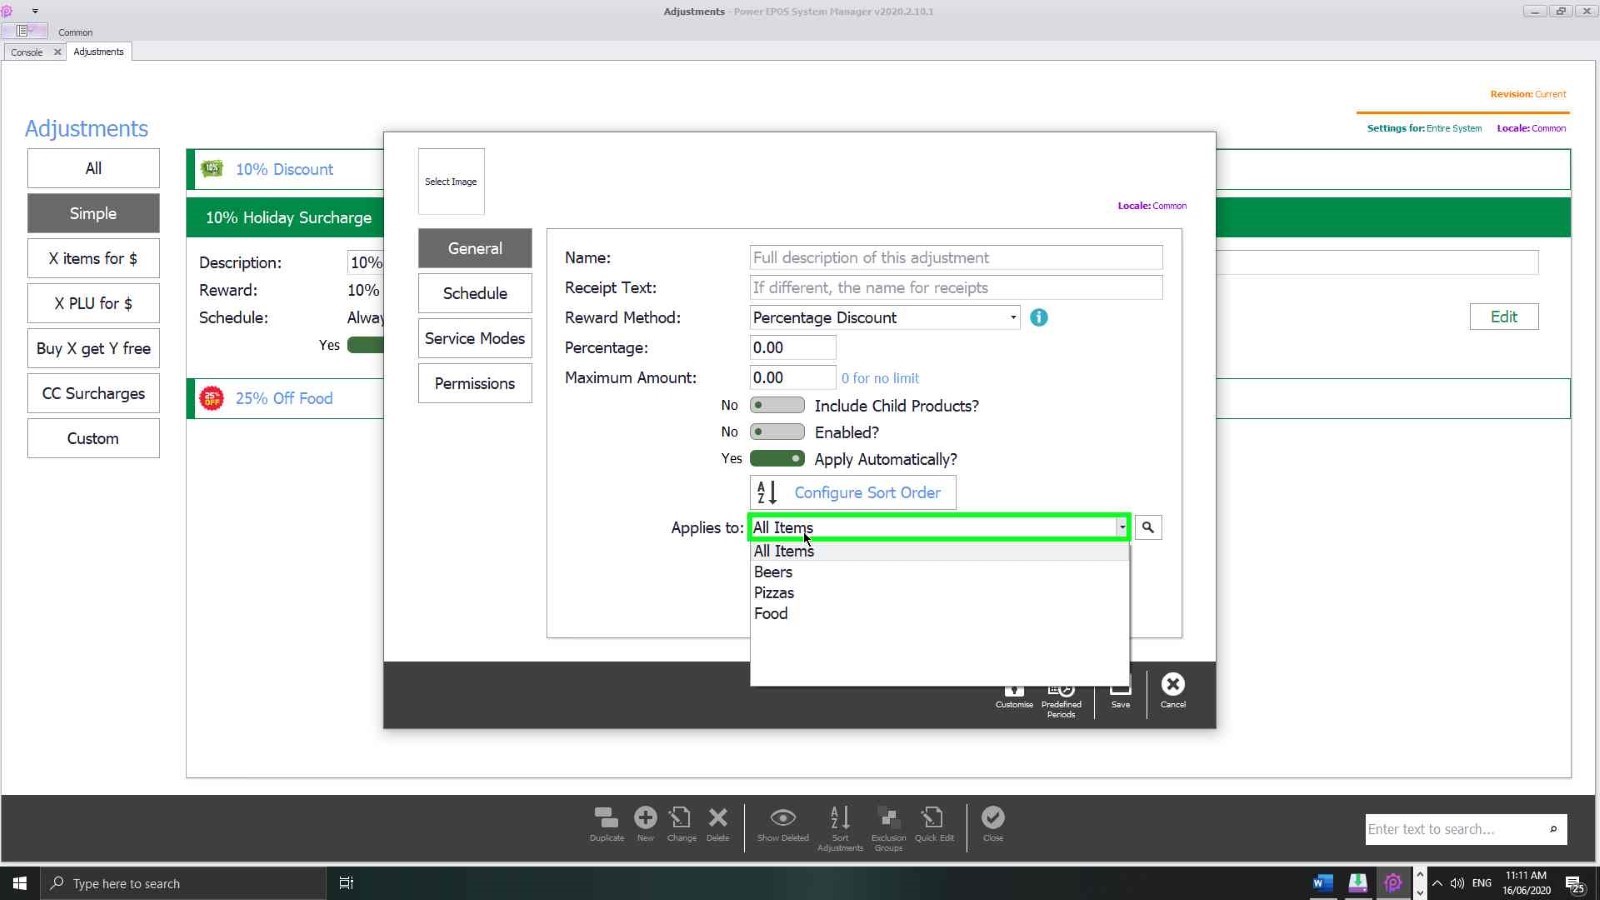Click the magnifier next to Applies to
The height and width of the screenshot is (900, 1600).
coord(1148,527)
